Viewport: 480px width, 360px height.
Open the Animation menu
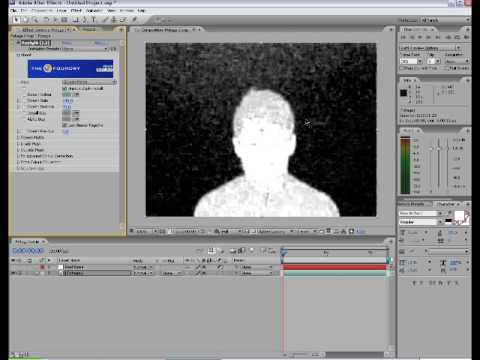[94, 11]
